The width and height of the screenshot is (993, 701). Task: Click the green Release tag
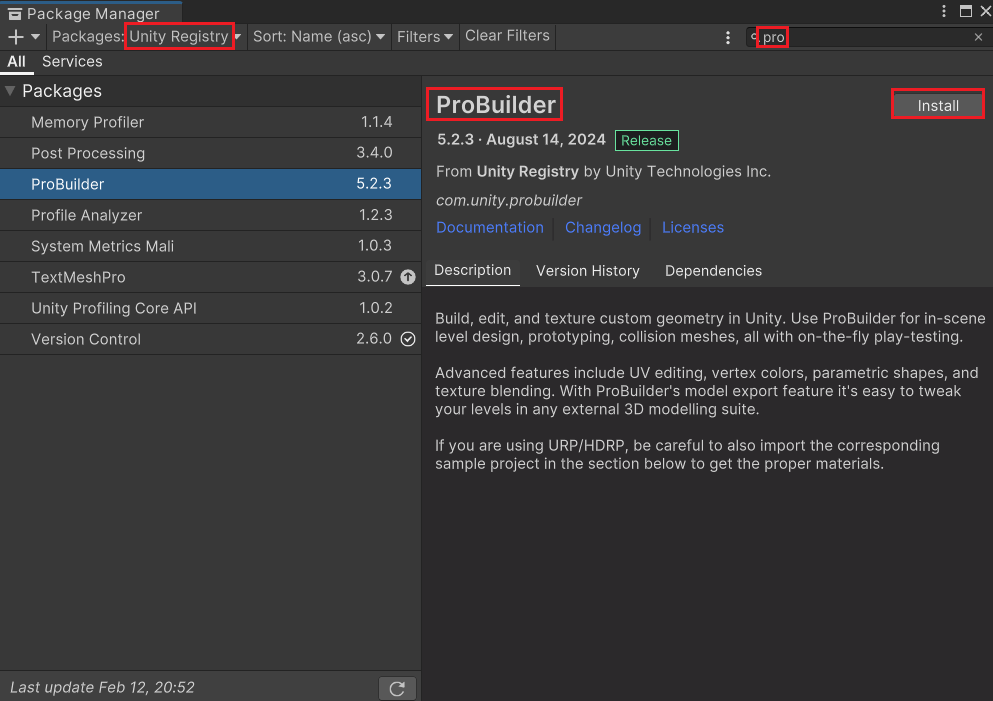(x=647, y=141)
